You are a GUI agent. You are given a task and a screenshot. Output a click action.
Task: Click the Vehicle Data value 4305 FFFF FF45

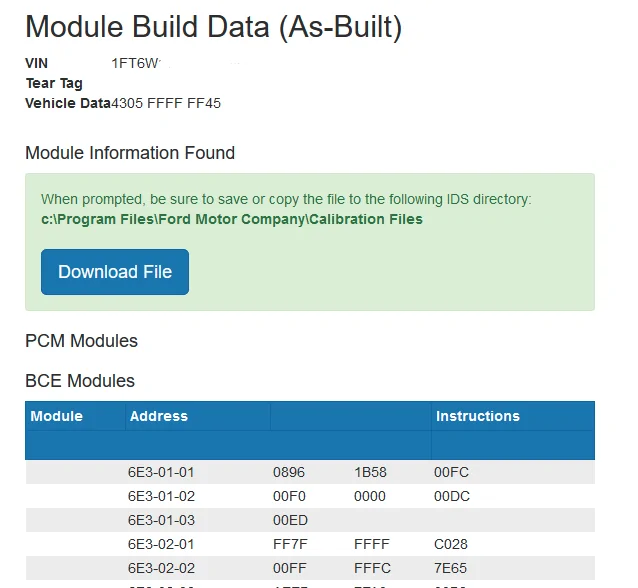pos(166,103)
